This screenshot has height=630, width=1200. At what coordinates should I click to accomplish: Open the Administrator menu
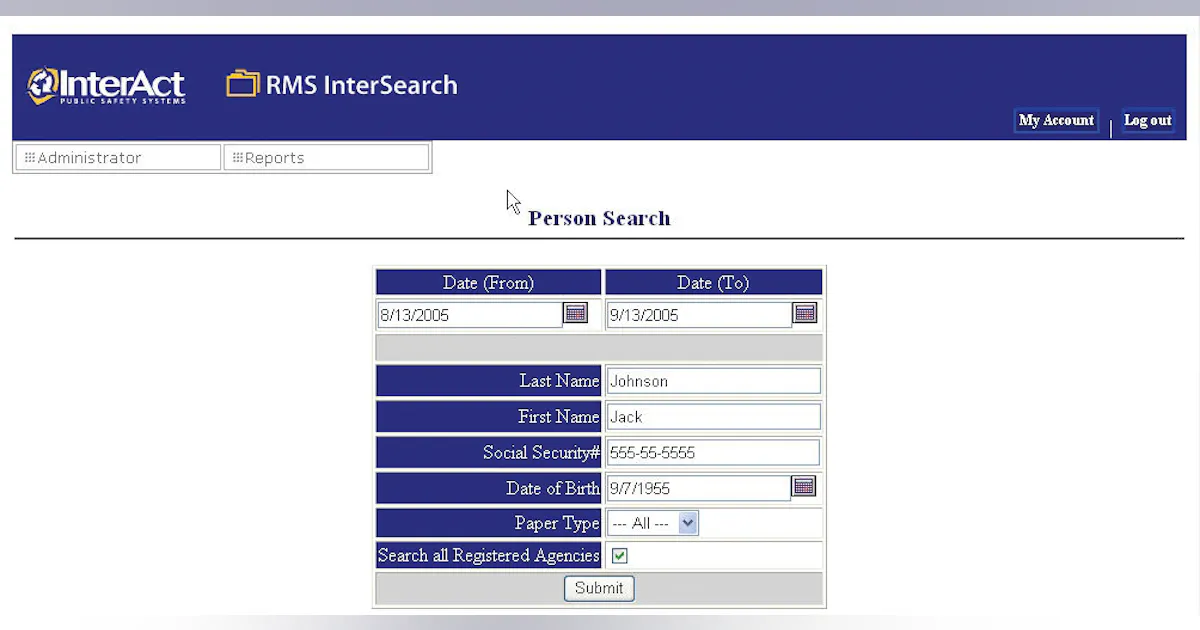point(118,158)
